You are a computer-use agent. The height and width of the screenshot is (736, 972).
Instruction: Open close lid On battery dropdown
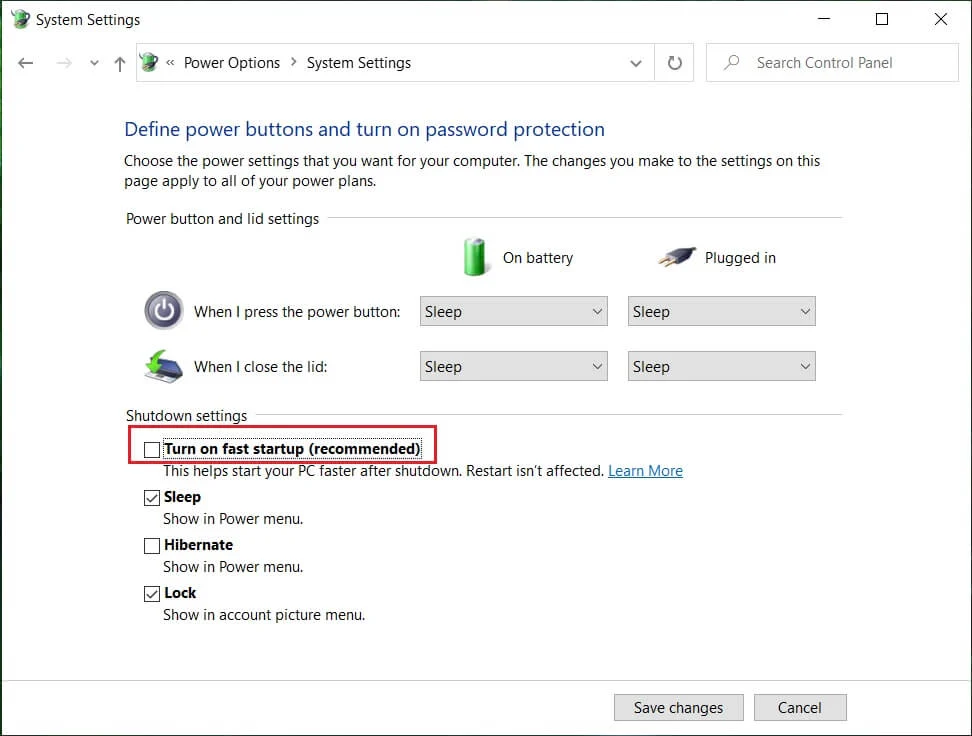514,367
